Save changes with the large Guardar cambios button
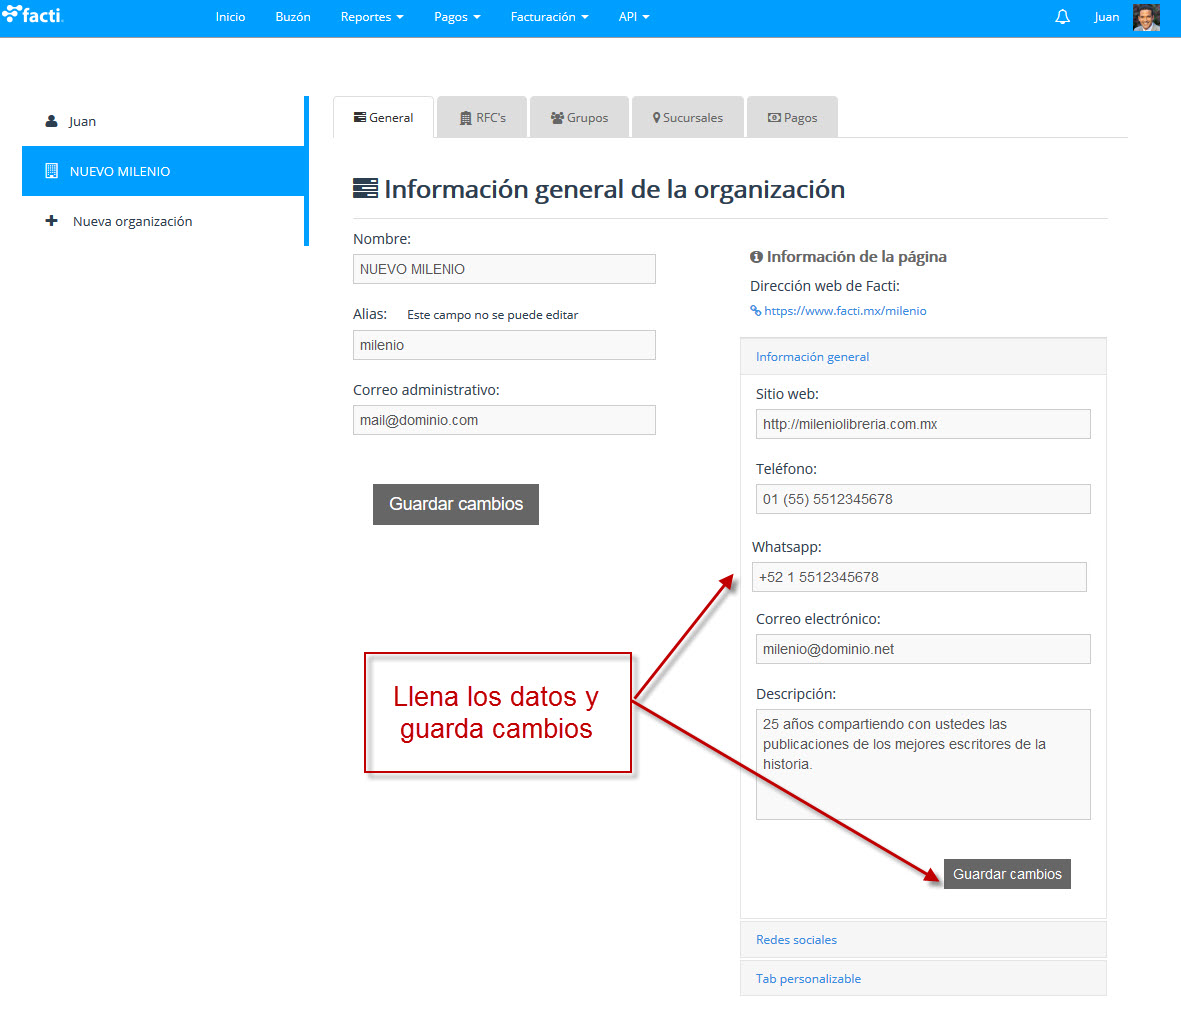The height and width of the screenshot is (1024, 1181). pos(456,504)
